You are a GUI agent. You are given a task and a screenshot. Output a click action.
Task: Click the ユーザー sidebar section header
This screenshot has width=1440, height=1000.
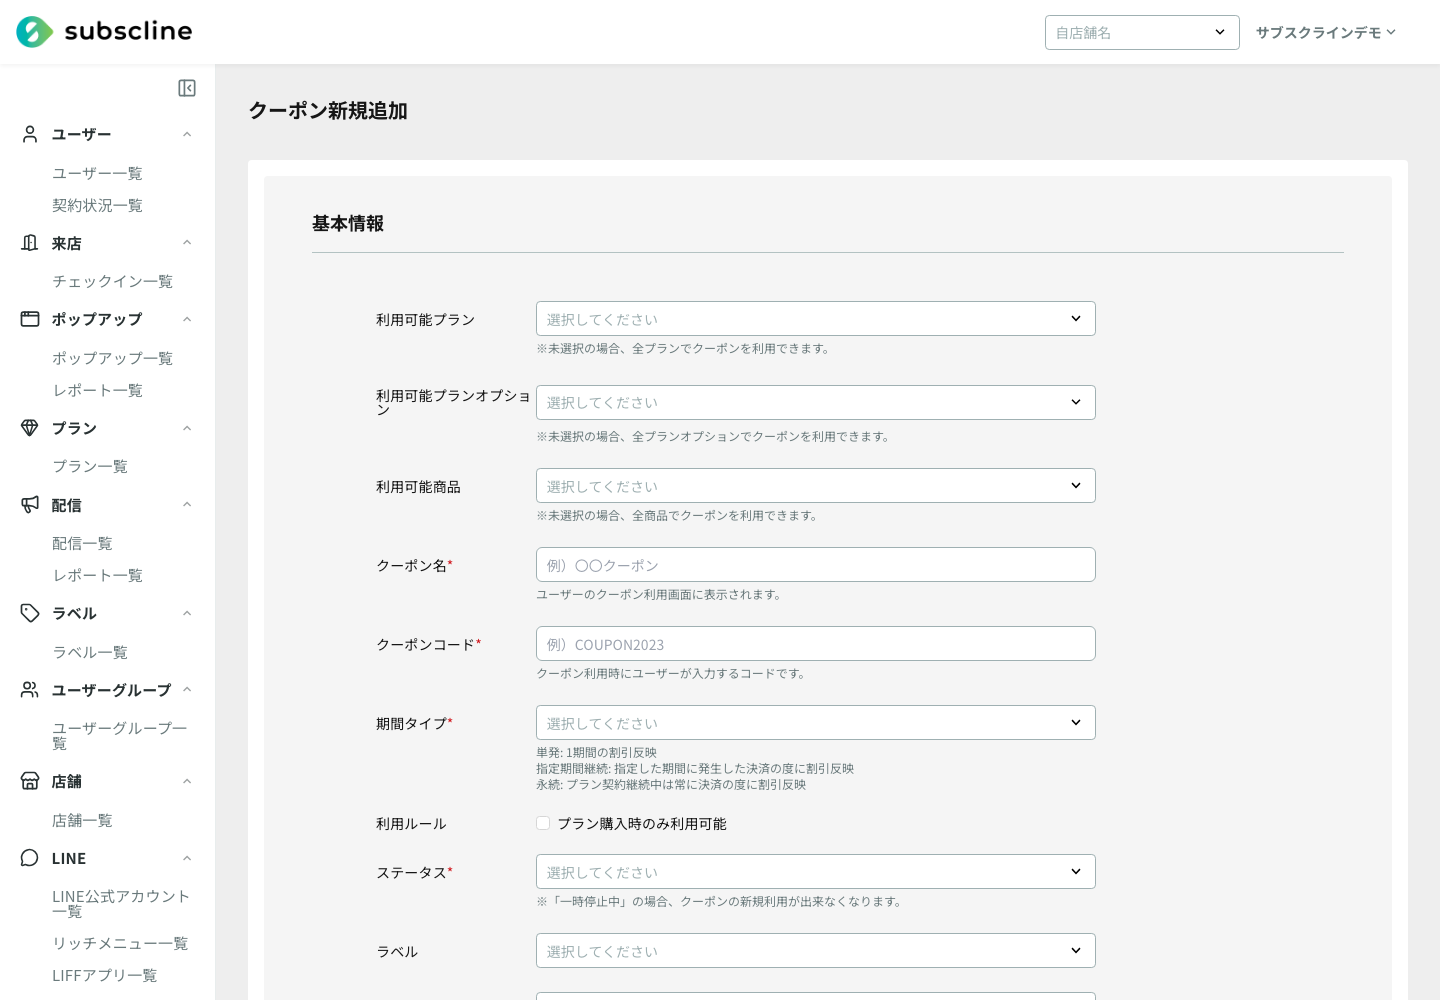point(107,134)
